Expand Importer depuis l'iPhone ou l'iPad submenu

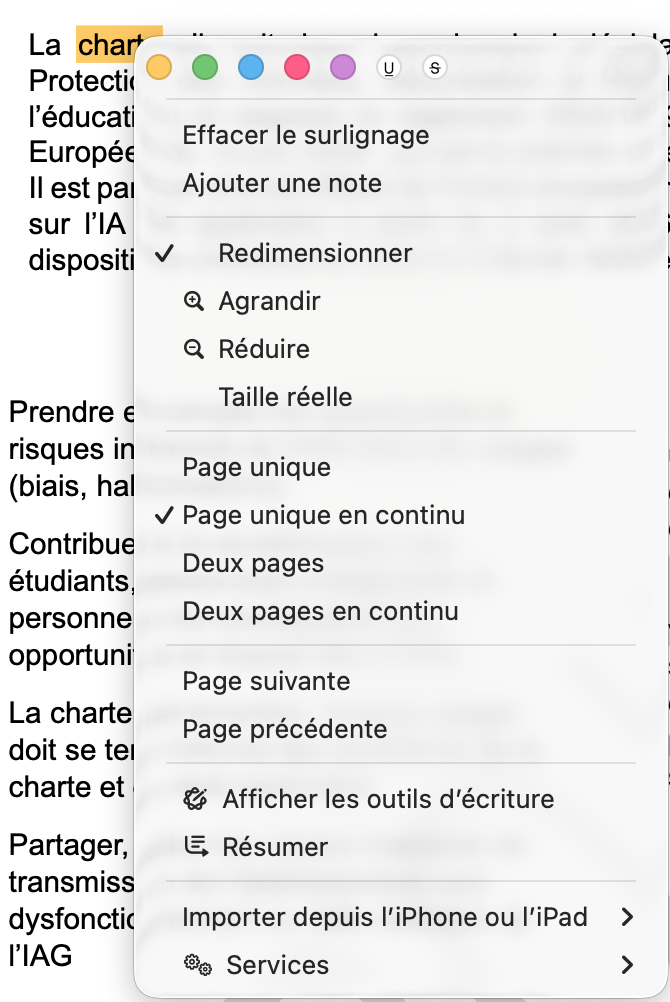point(627,917)
